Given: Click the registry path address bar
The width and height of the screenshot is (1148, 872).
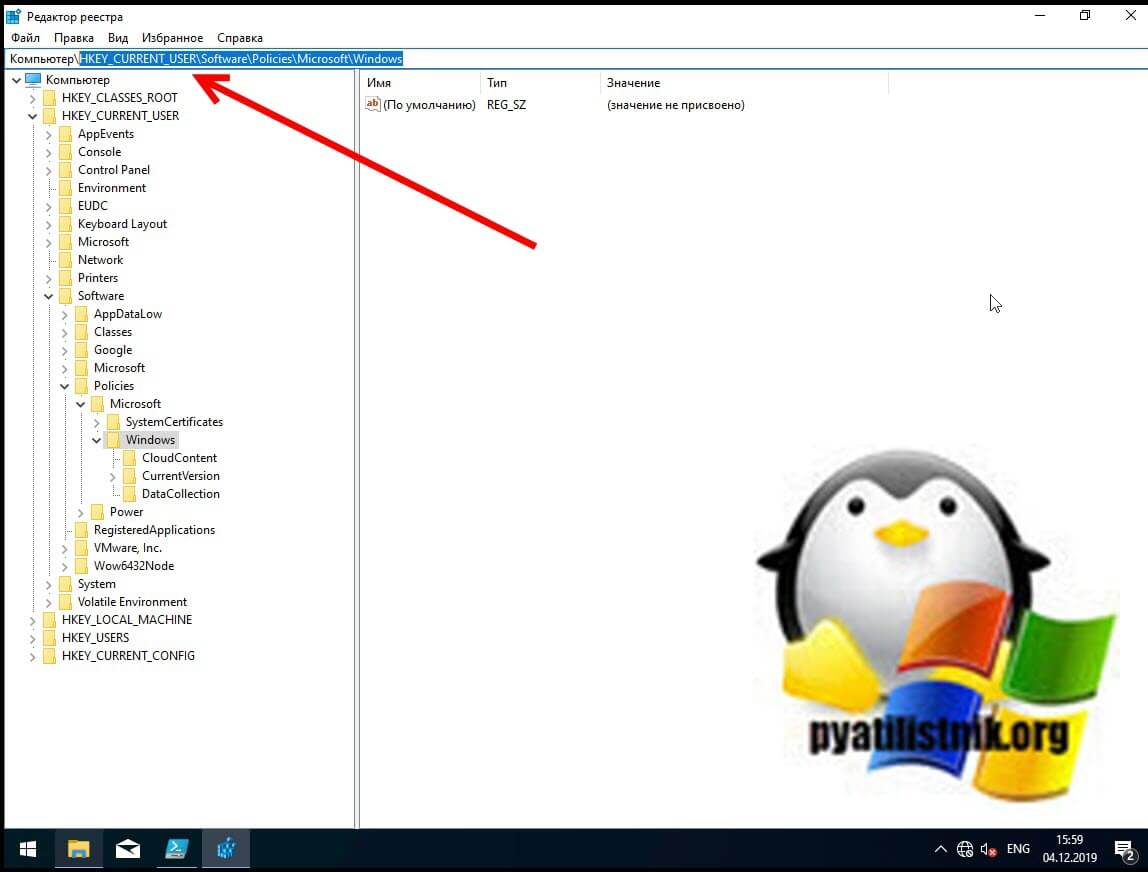Looking at the screenshot, I should pyautogui.click(x=574, y=59).
